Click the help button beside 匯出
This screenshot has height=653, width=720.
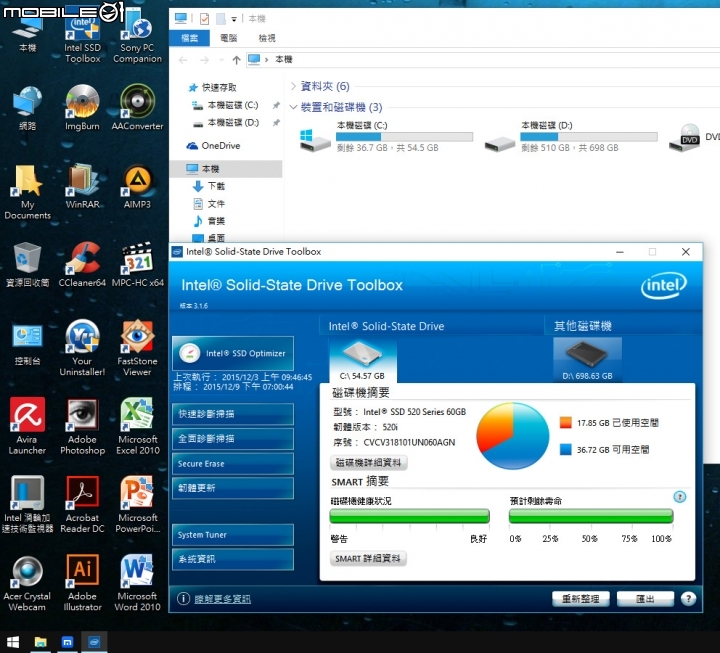point(688,599)
